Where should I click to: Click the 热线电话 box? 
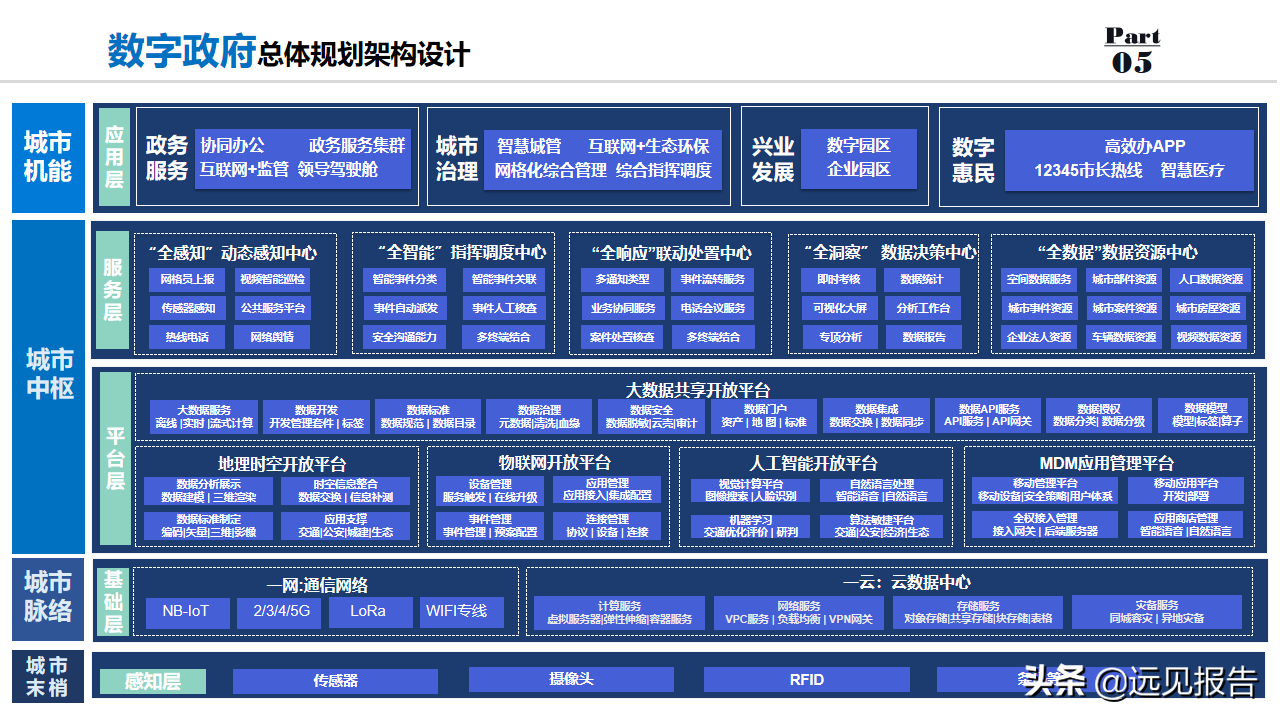click(188, 337)
